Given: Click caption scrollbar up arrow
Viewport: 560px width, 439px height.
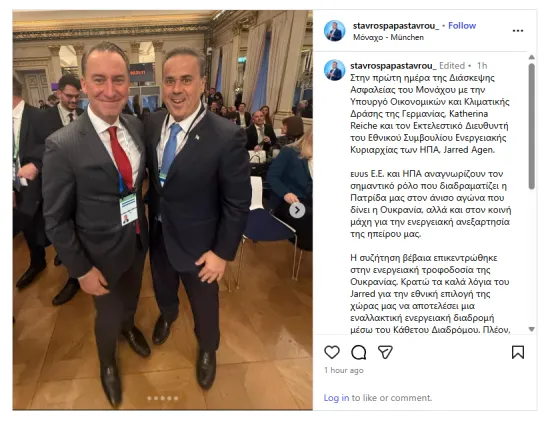Looking at the screenshot, I should (x=531, y=57).
